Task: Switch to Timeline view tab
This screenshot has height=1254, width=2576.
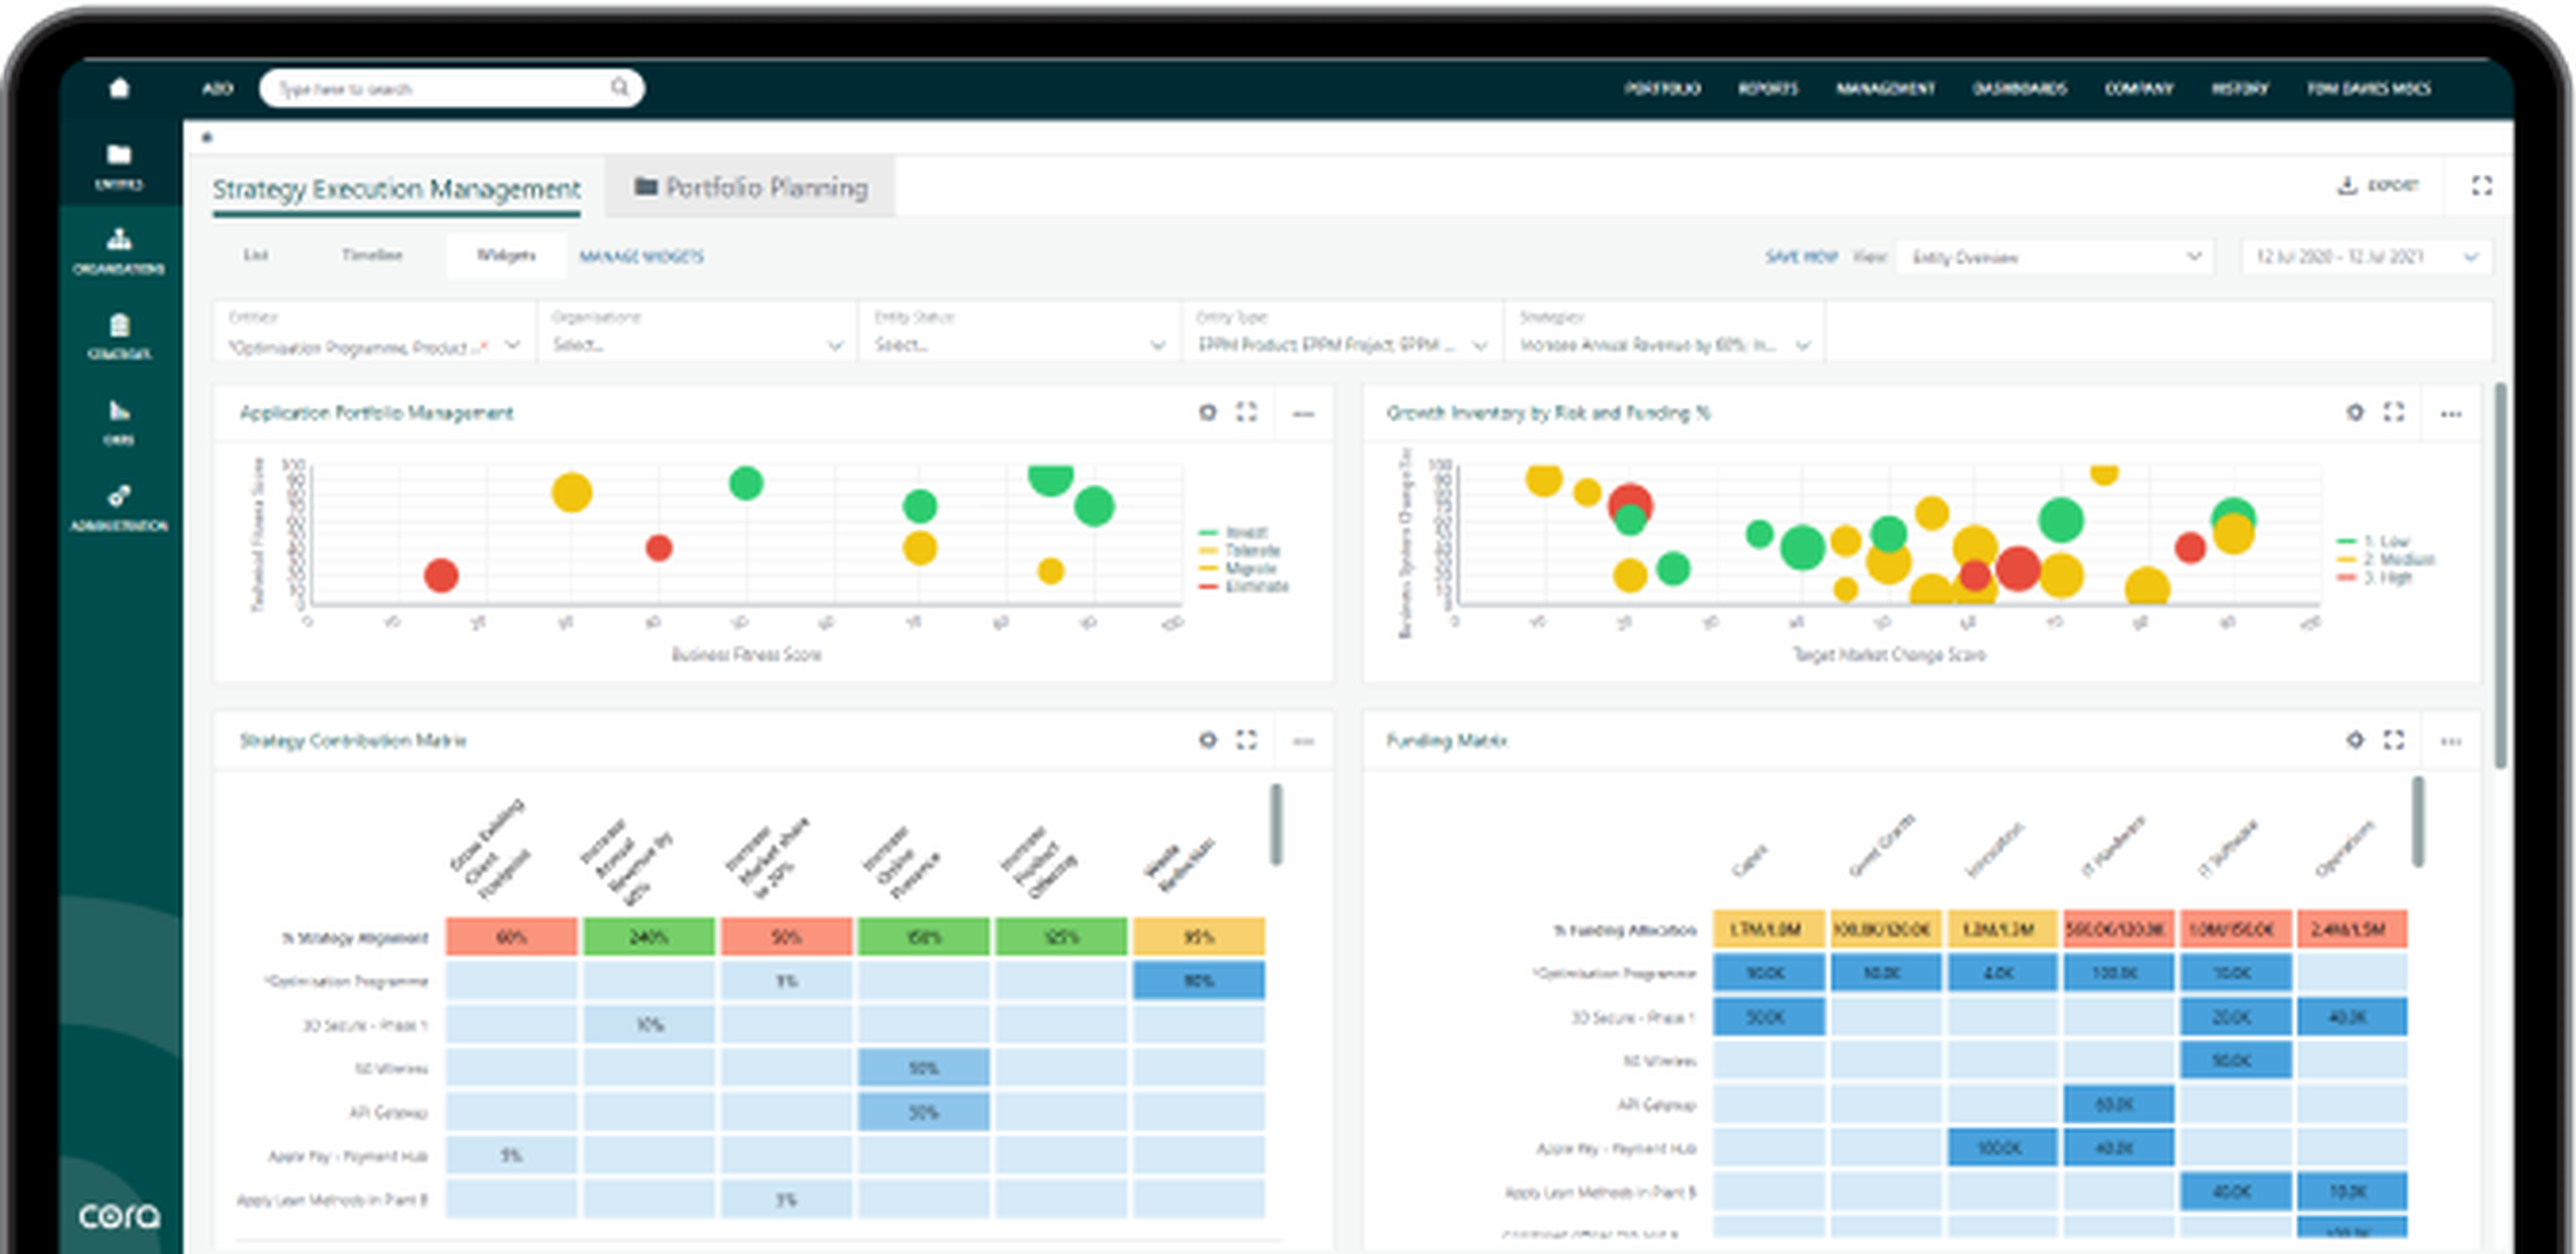Action: point(372,255)
